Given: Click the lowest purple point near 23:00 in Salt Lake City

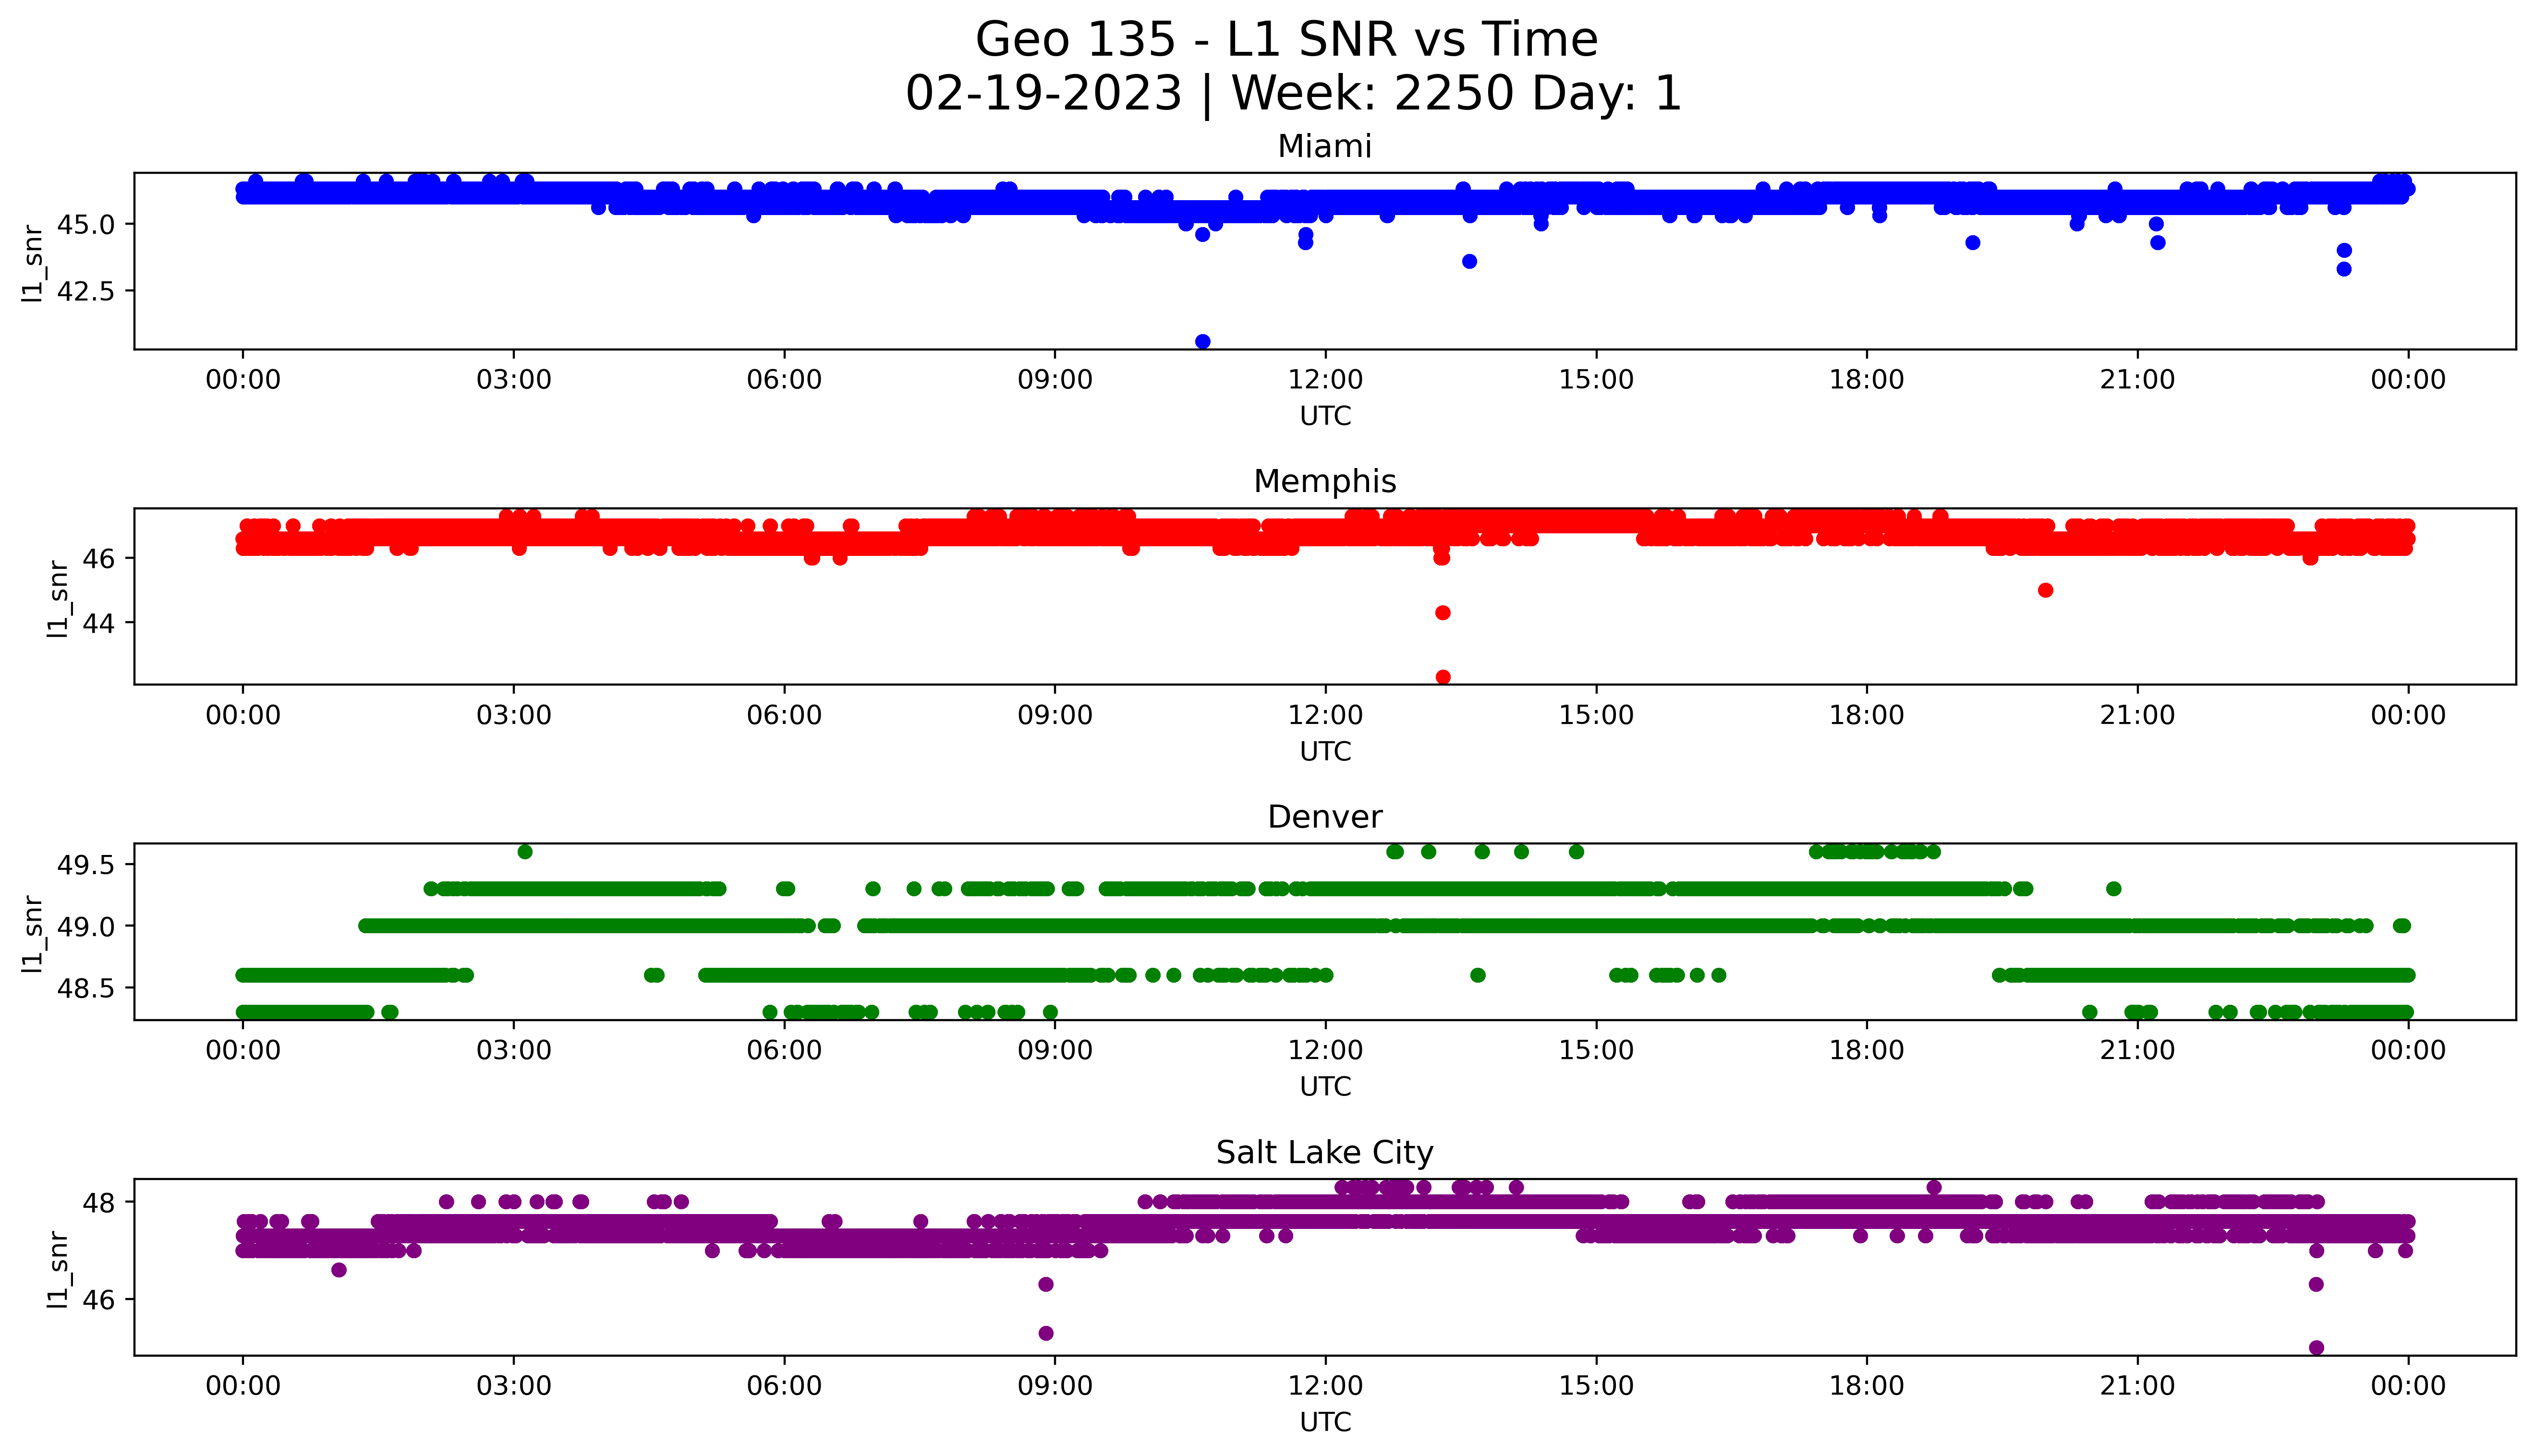Looking at the screenshot, I should point(2316,1348).
